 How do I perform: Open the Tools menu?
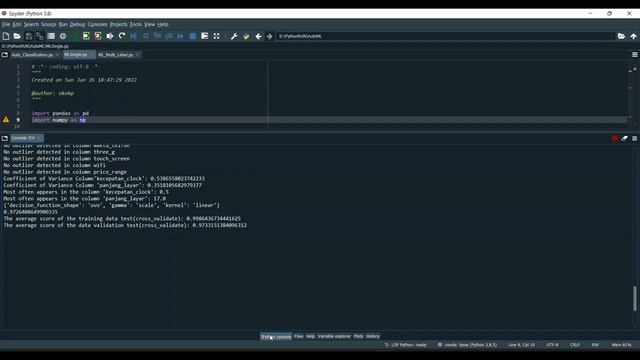coord(136,24)
